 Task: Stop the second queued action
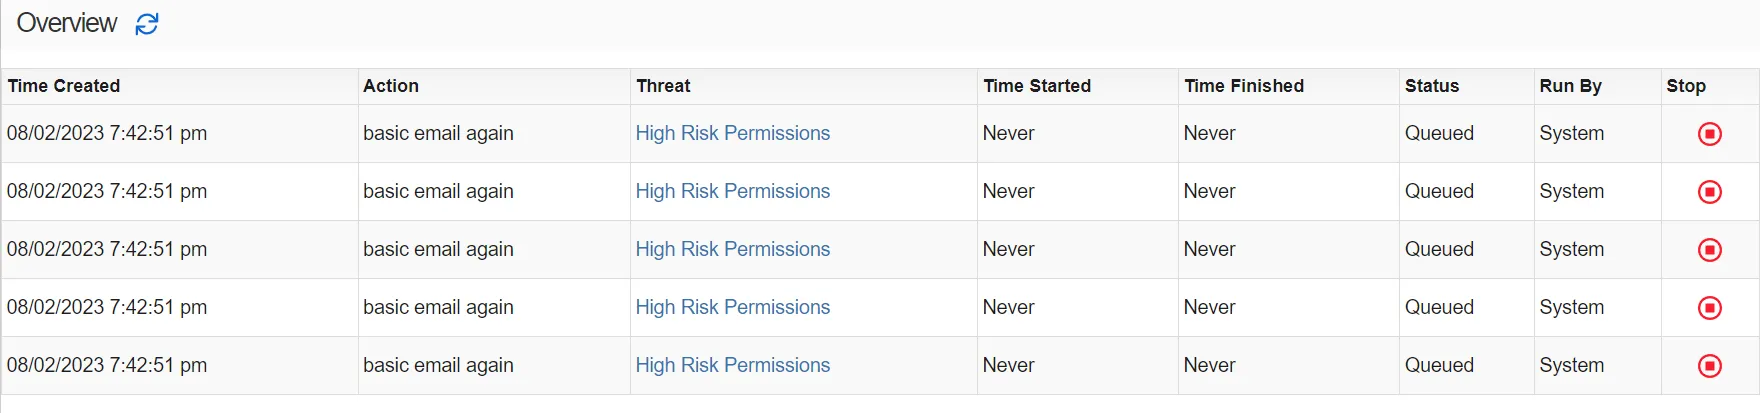[1710, 192]
